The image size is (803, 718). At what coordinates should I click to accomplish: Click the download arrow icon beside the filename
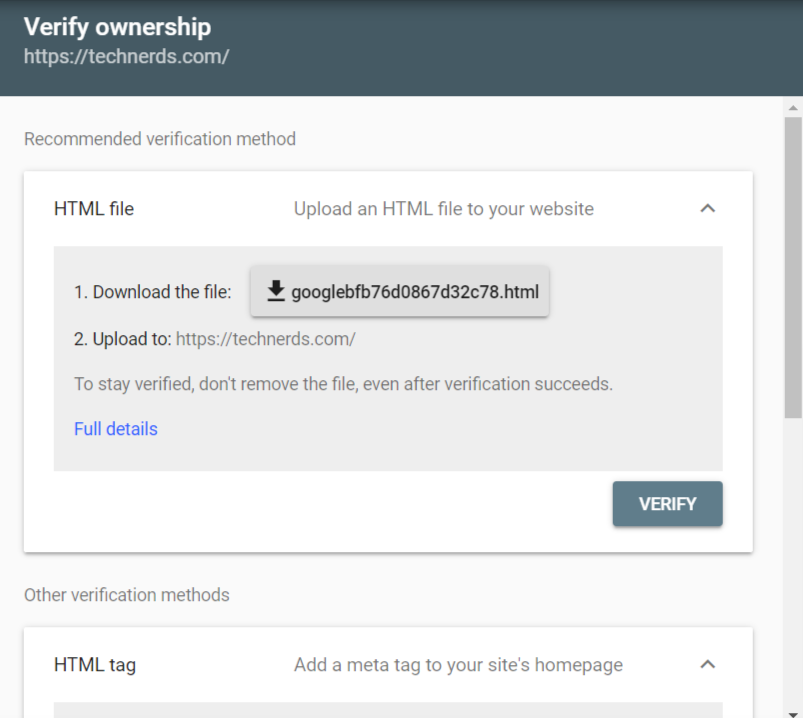pyautogui.click(x=276, y=291)
